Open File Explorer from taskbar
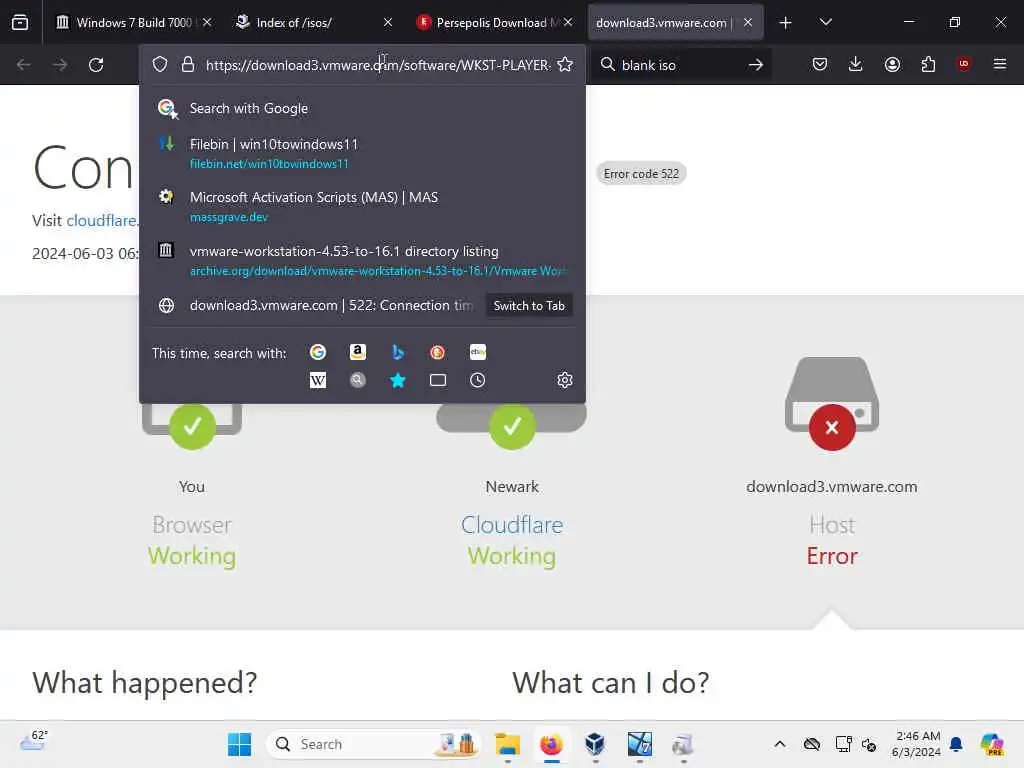The image size is (1024, 768). click(x=507, y=744)
